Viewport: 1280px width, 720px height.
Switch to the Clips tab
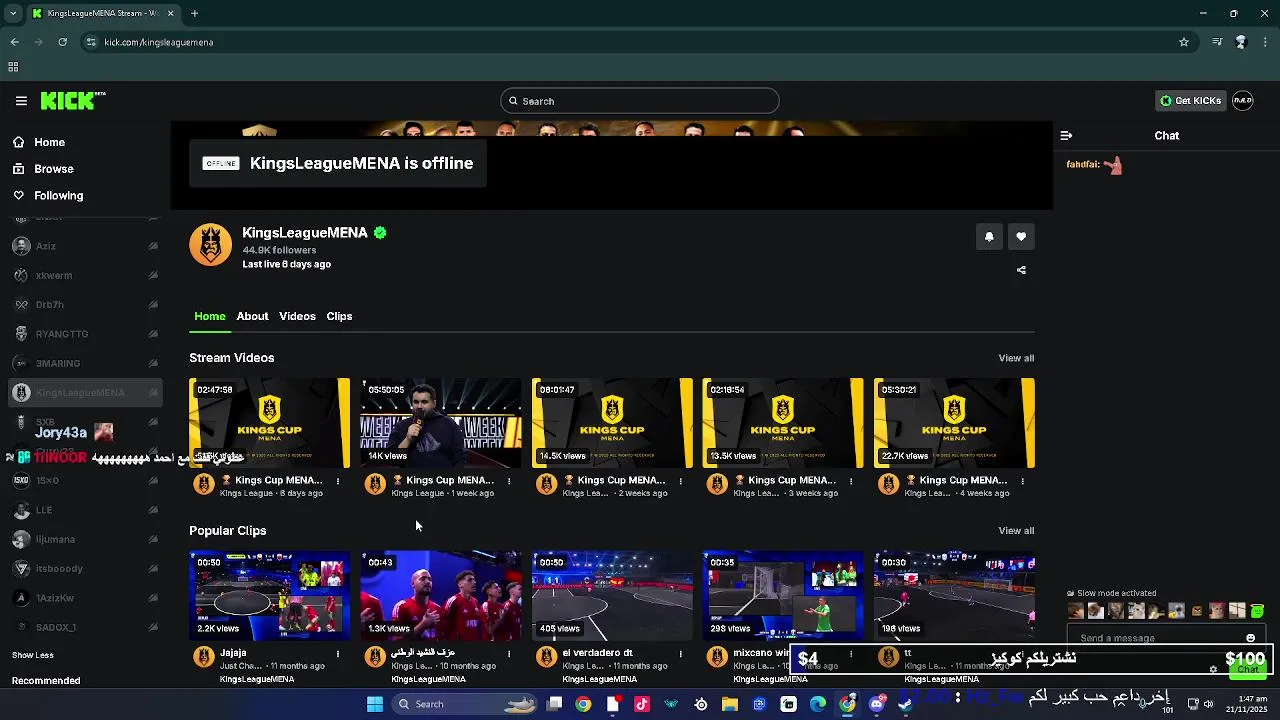pos(339,316)
